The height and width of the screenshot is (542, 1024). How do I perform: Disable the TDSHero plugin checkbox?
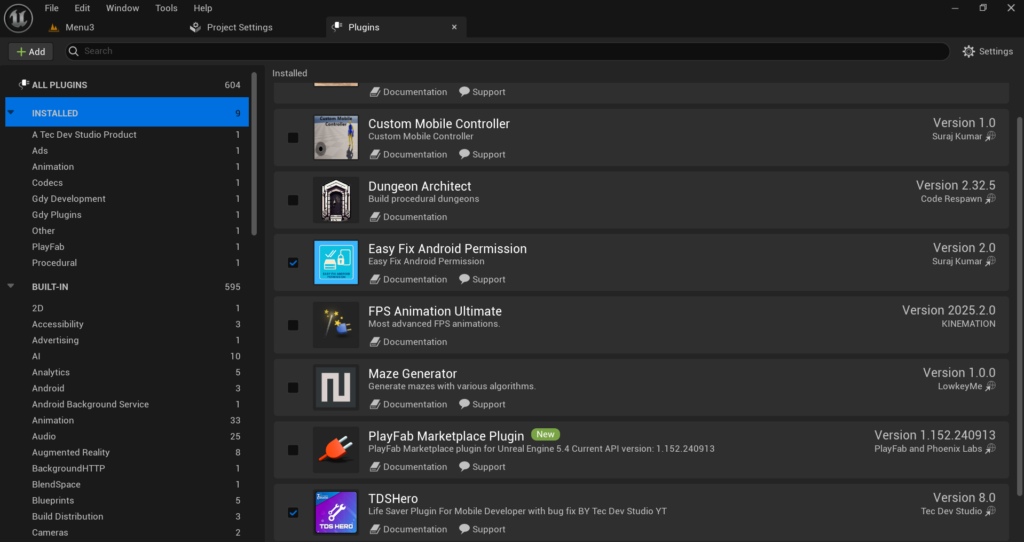point(293,513)
